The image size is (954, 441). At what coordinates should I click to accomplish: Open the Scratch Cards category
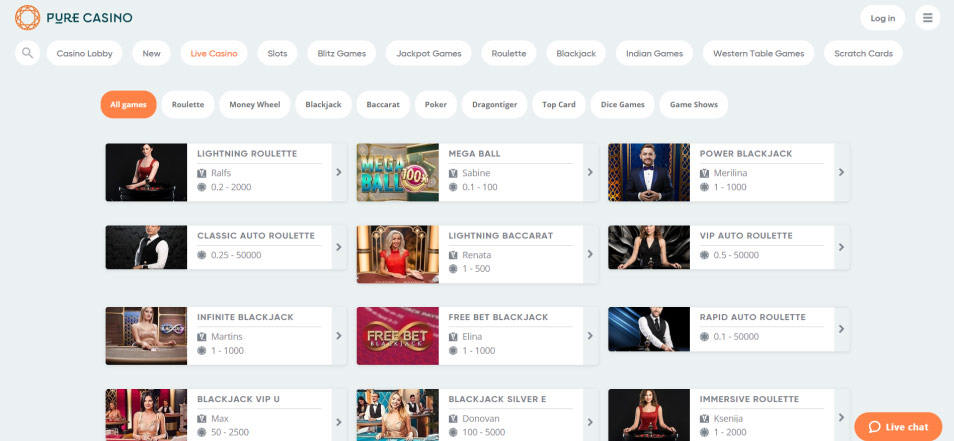click(863, 53)
